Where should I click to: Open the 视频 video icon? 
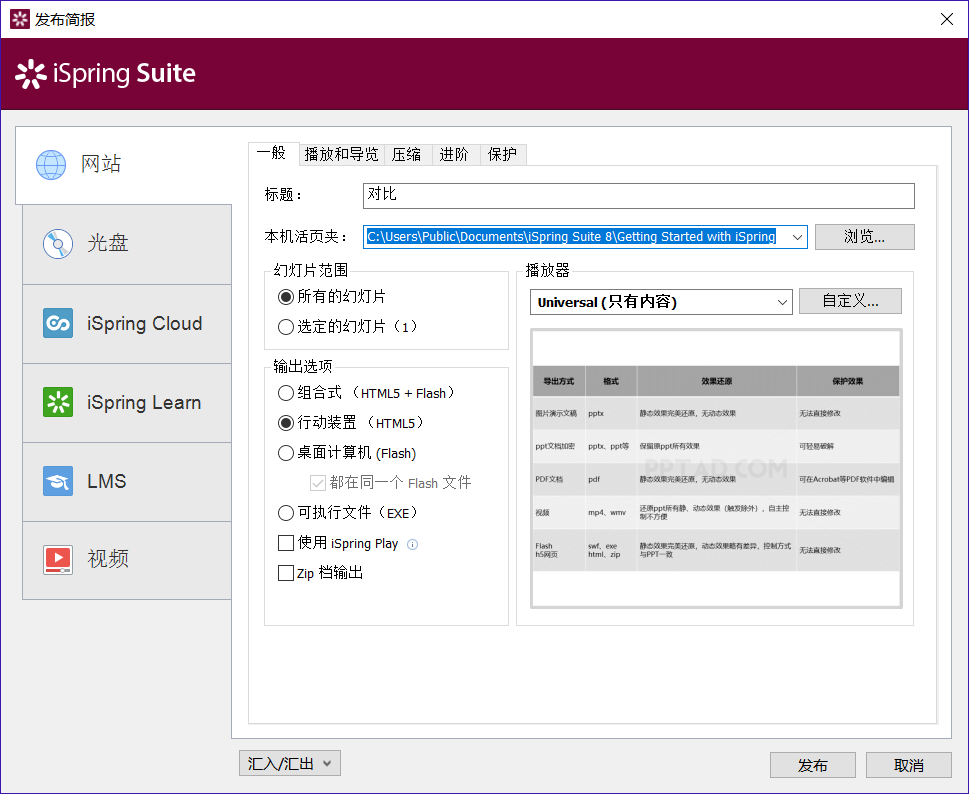point(58,560)
